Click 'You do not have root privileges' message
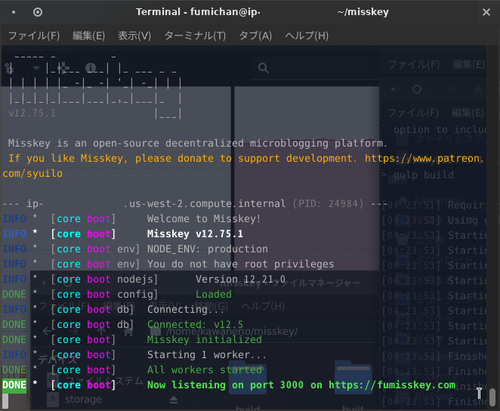The image size is (500, 411). coord(241,264)
